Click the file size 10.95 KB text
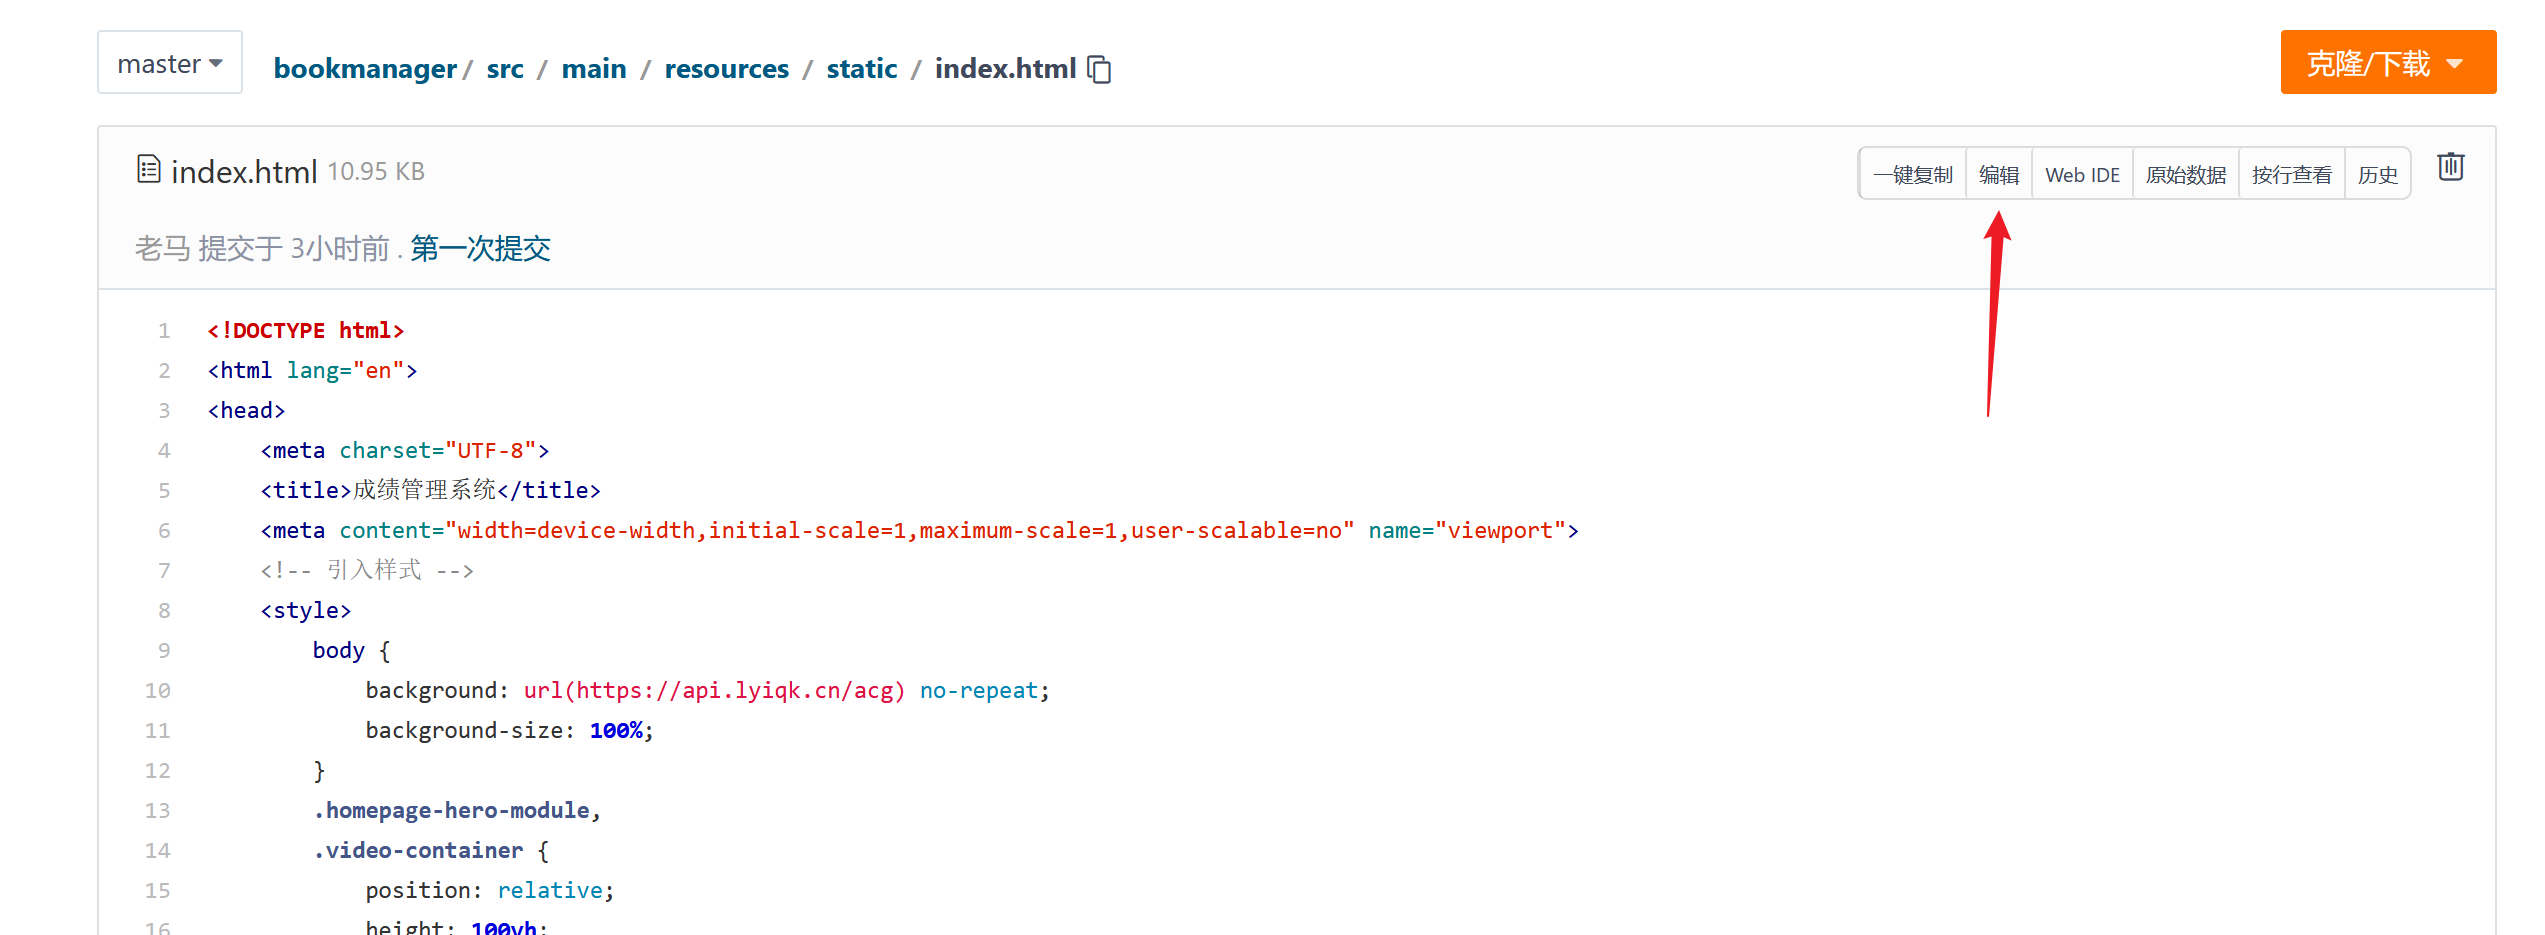 pos(376,172)
